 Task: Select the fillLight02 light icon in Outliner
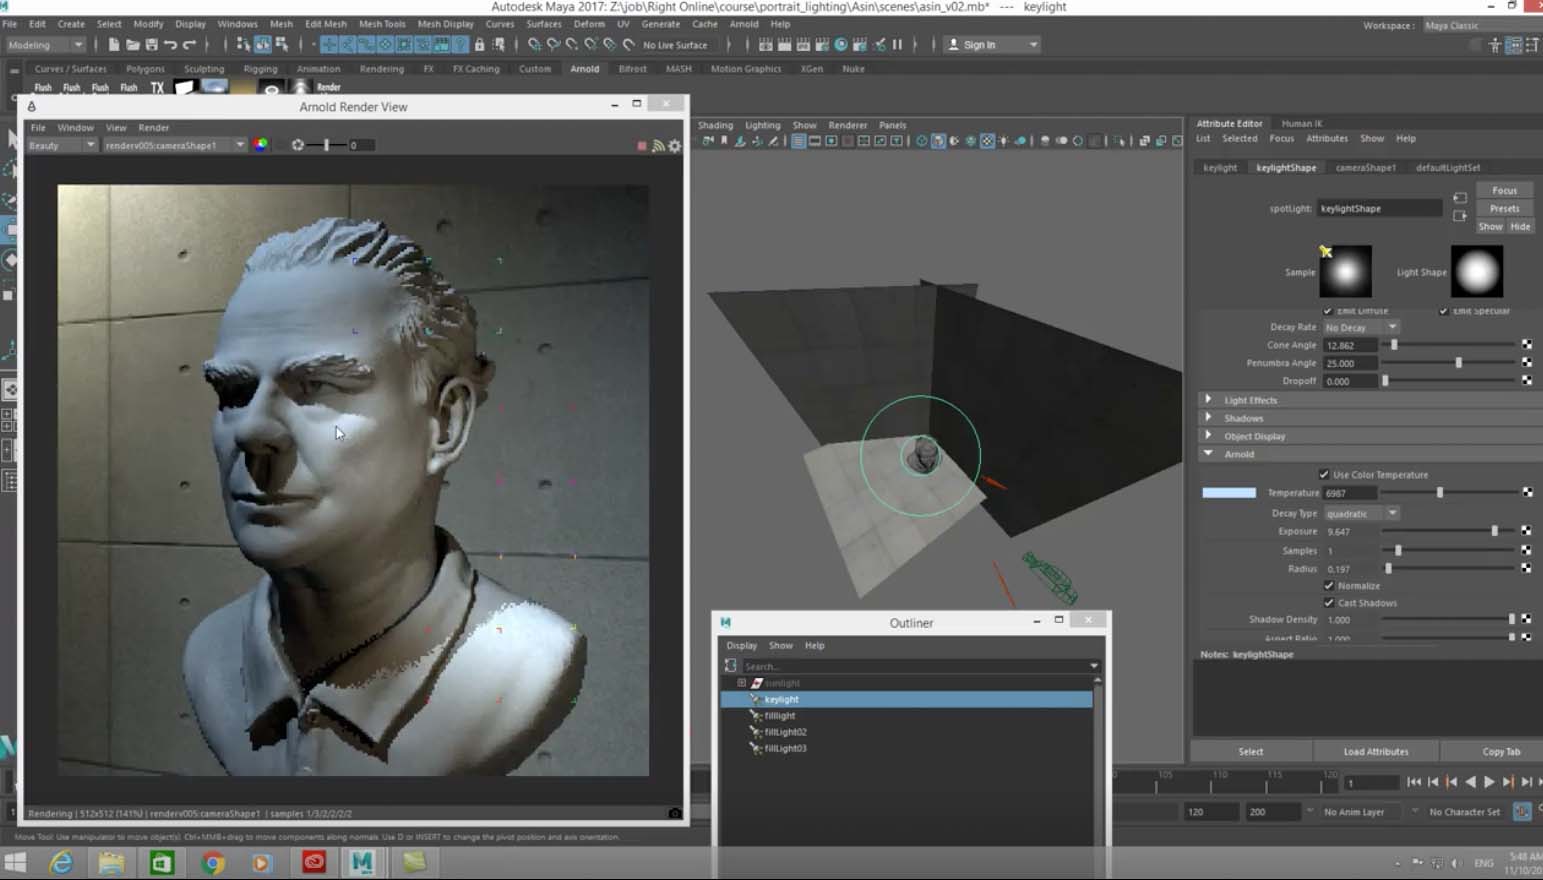point(756,732)
